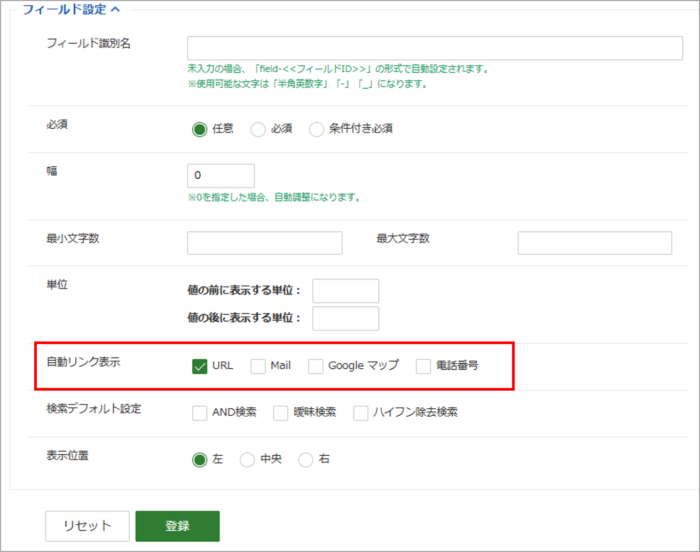Click the ※0を指定した場合 hint text
The height and width of the screenshot is (552, 700).
274,197
